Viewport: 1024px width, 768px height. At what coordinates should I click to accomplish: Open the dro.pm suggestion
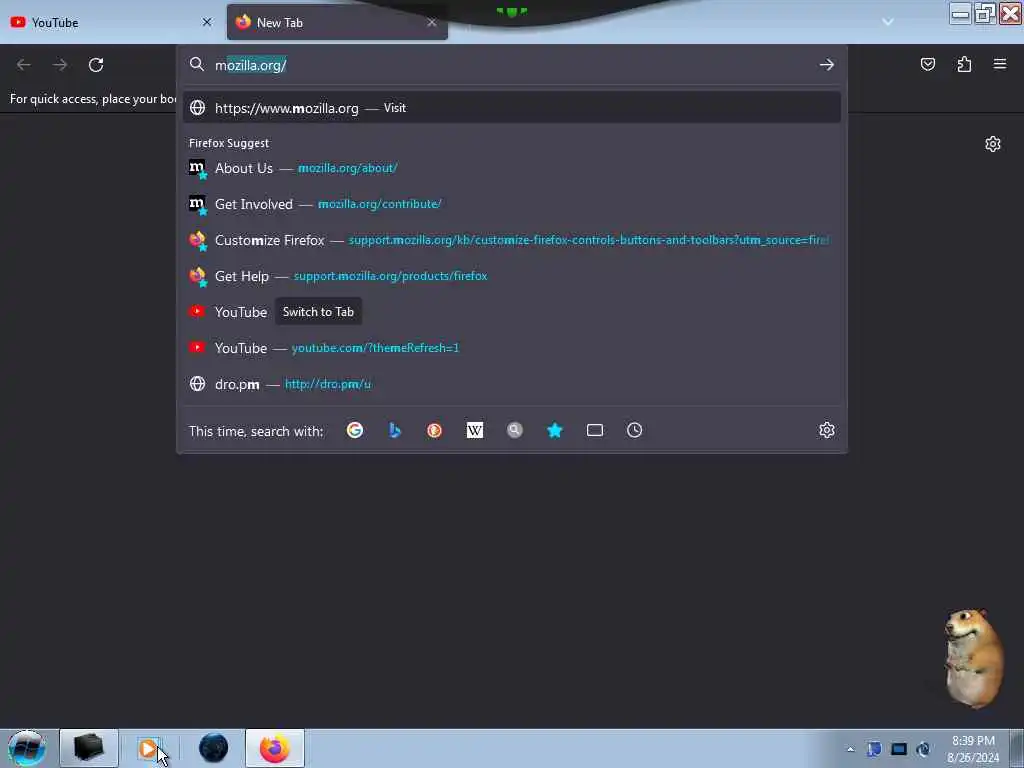pos(512,384)
